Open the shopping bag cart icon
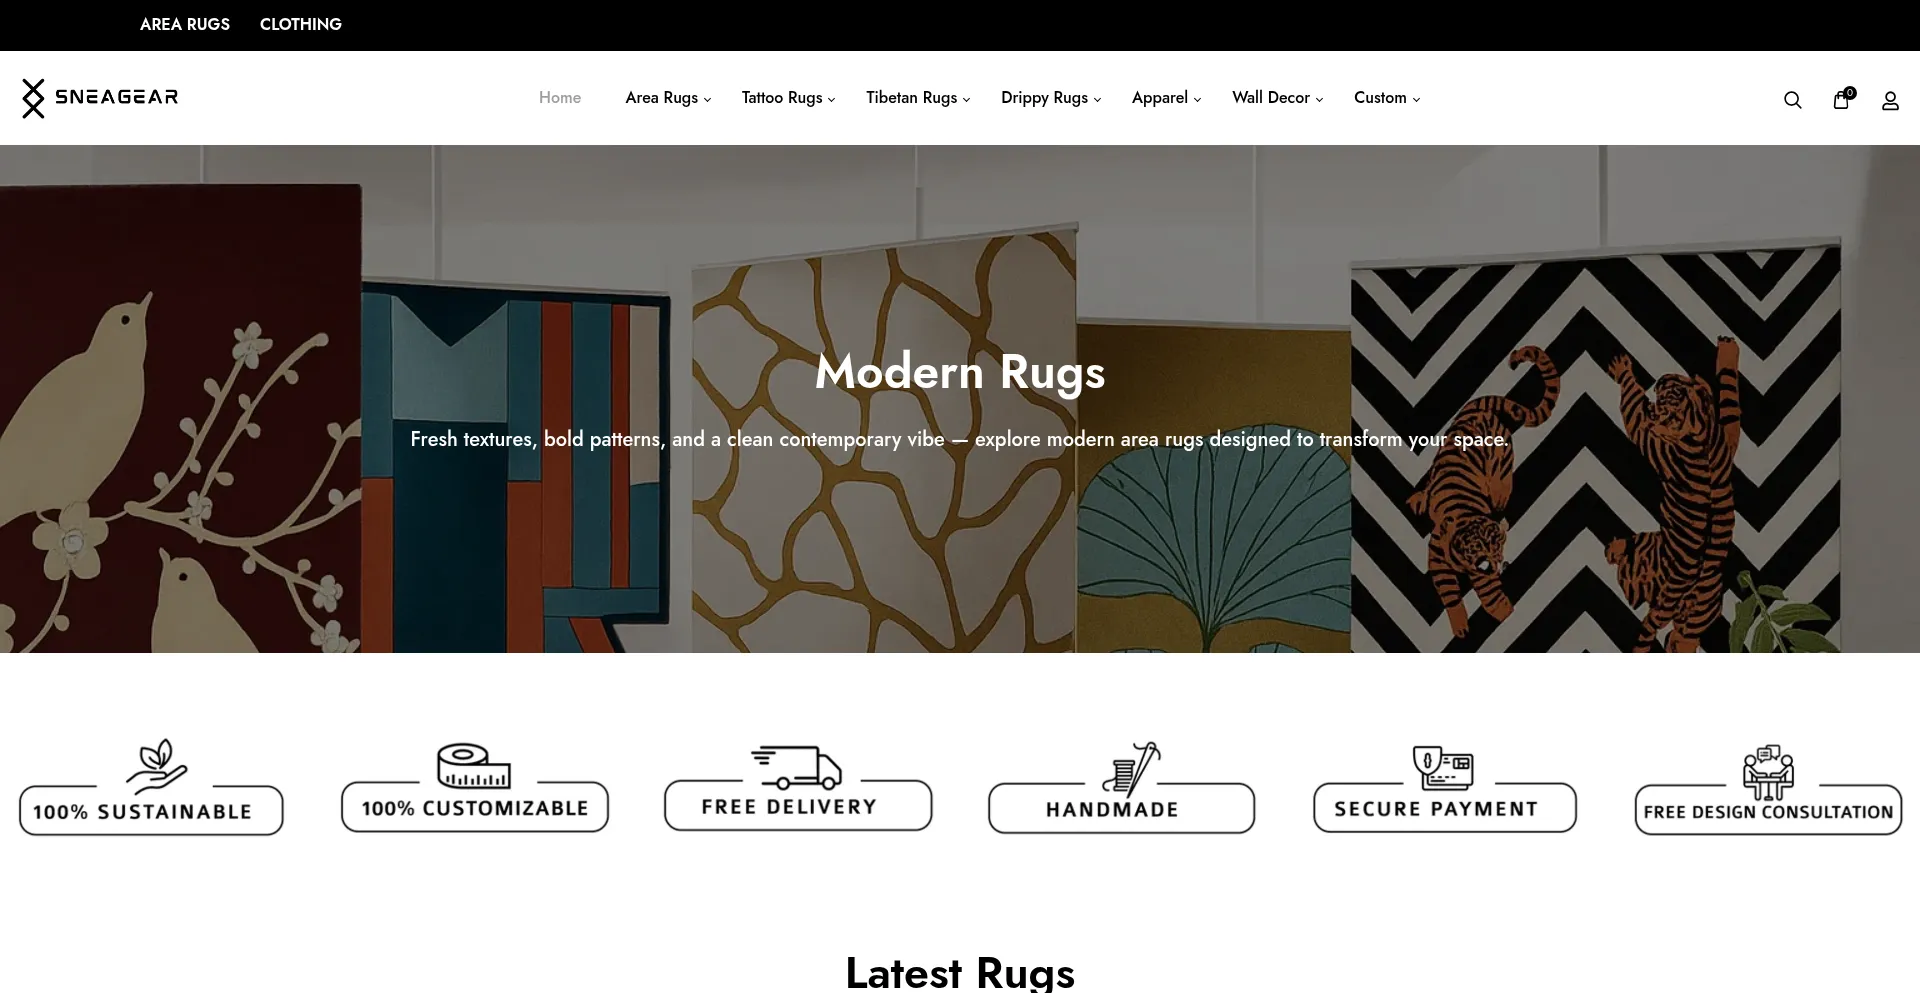Viewport: 1920px width, 993px height. click(x=1842, y=98)
